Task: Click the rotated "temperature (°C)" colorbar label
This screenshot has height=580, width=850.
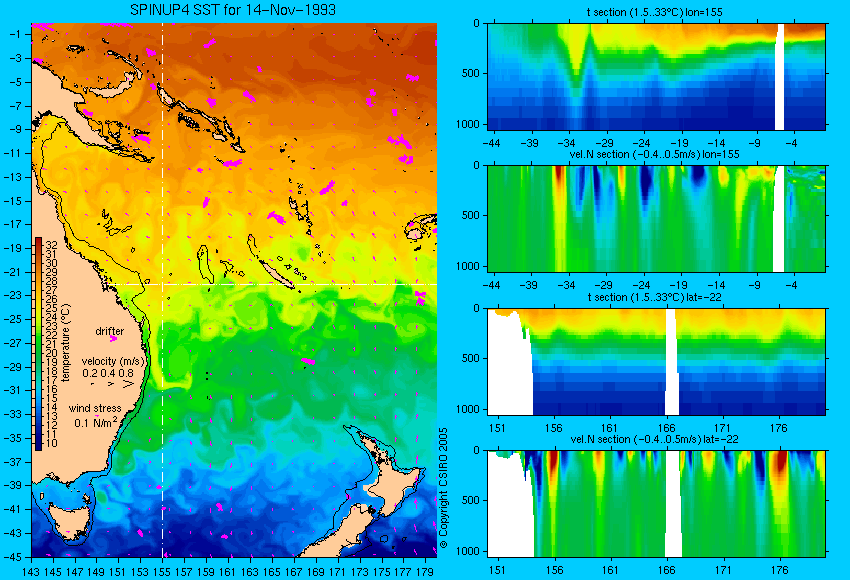Action: point(66,343)
